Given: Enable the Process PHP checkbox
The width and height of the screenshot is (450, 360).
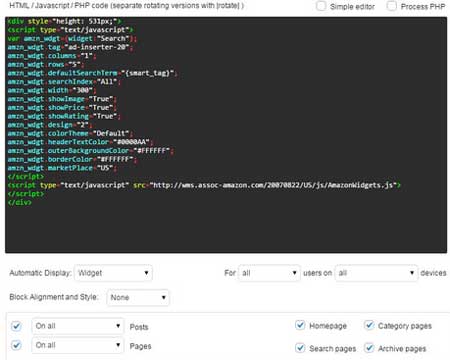Looking at the screenshot, I should pos(392,6).
